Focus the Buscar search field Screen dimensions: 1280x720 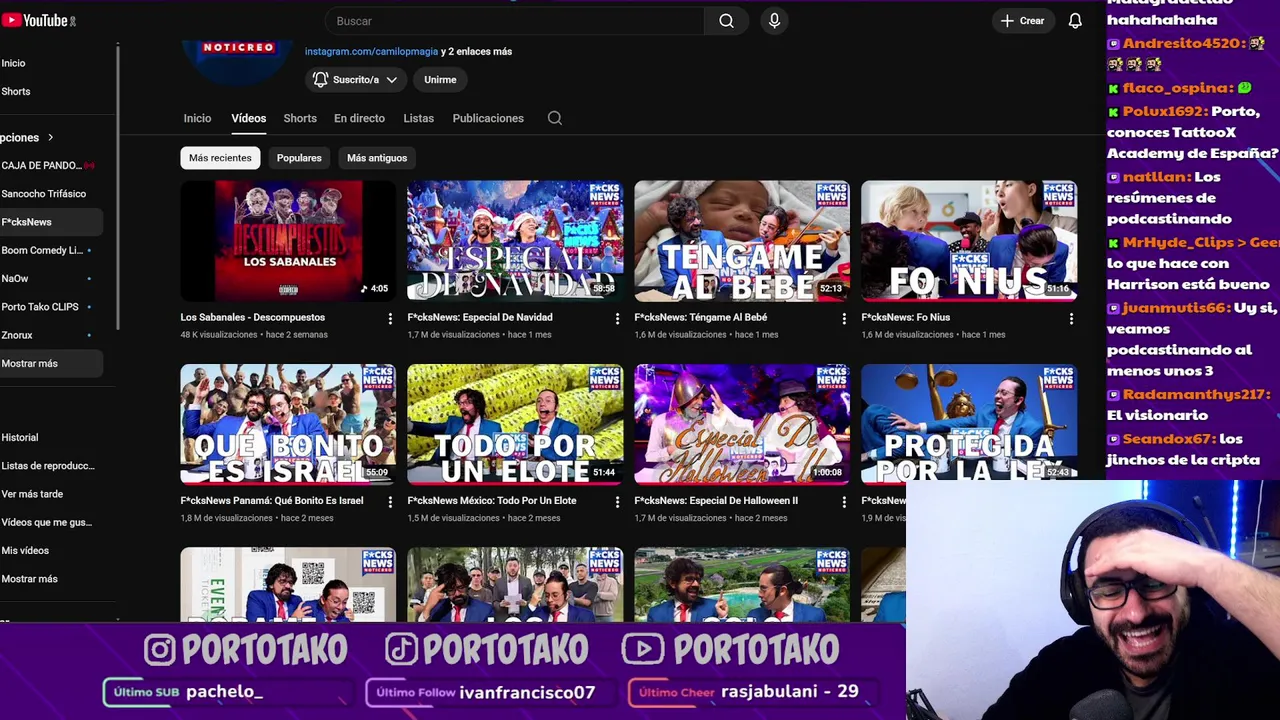[x=515, y=21]
